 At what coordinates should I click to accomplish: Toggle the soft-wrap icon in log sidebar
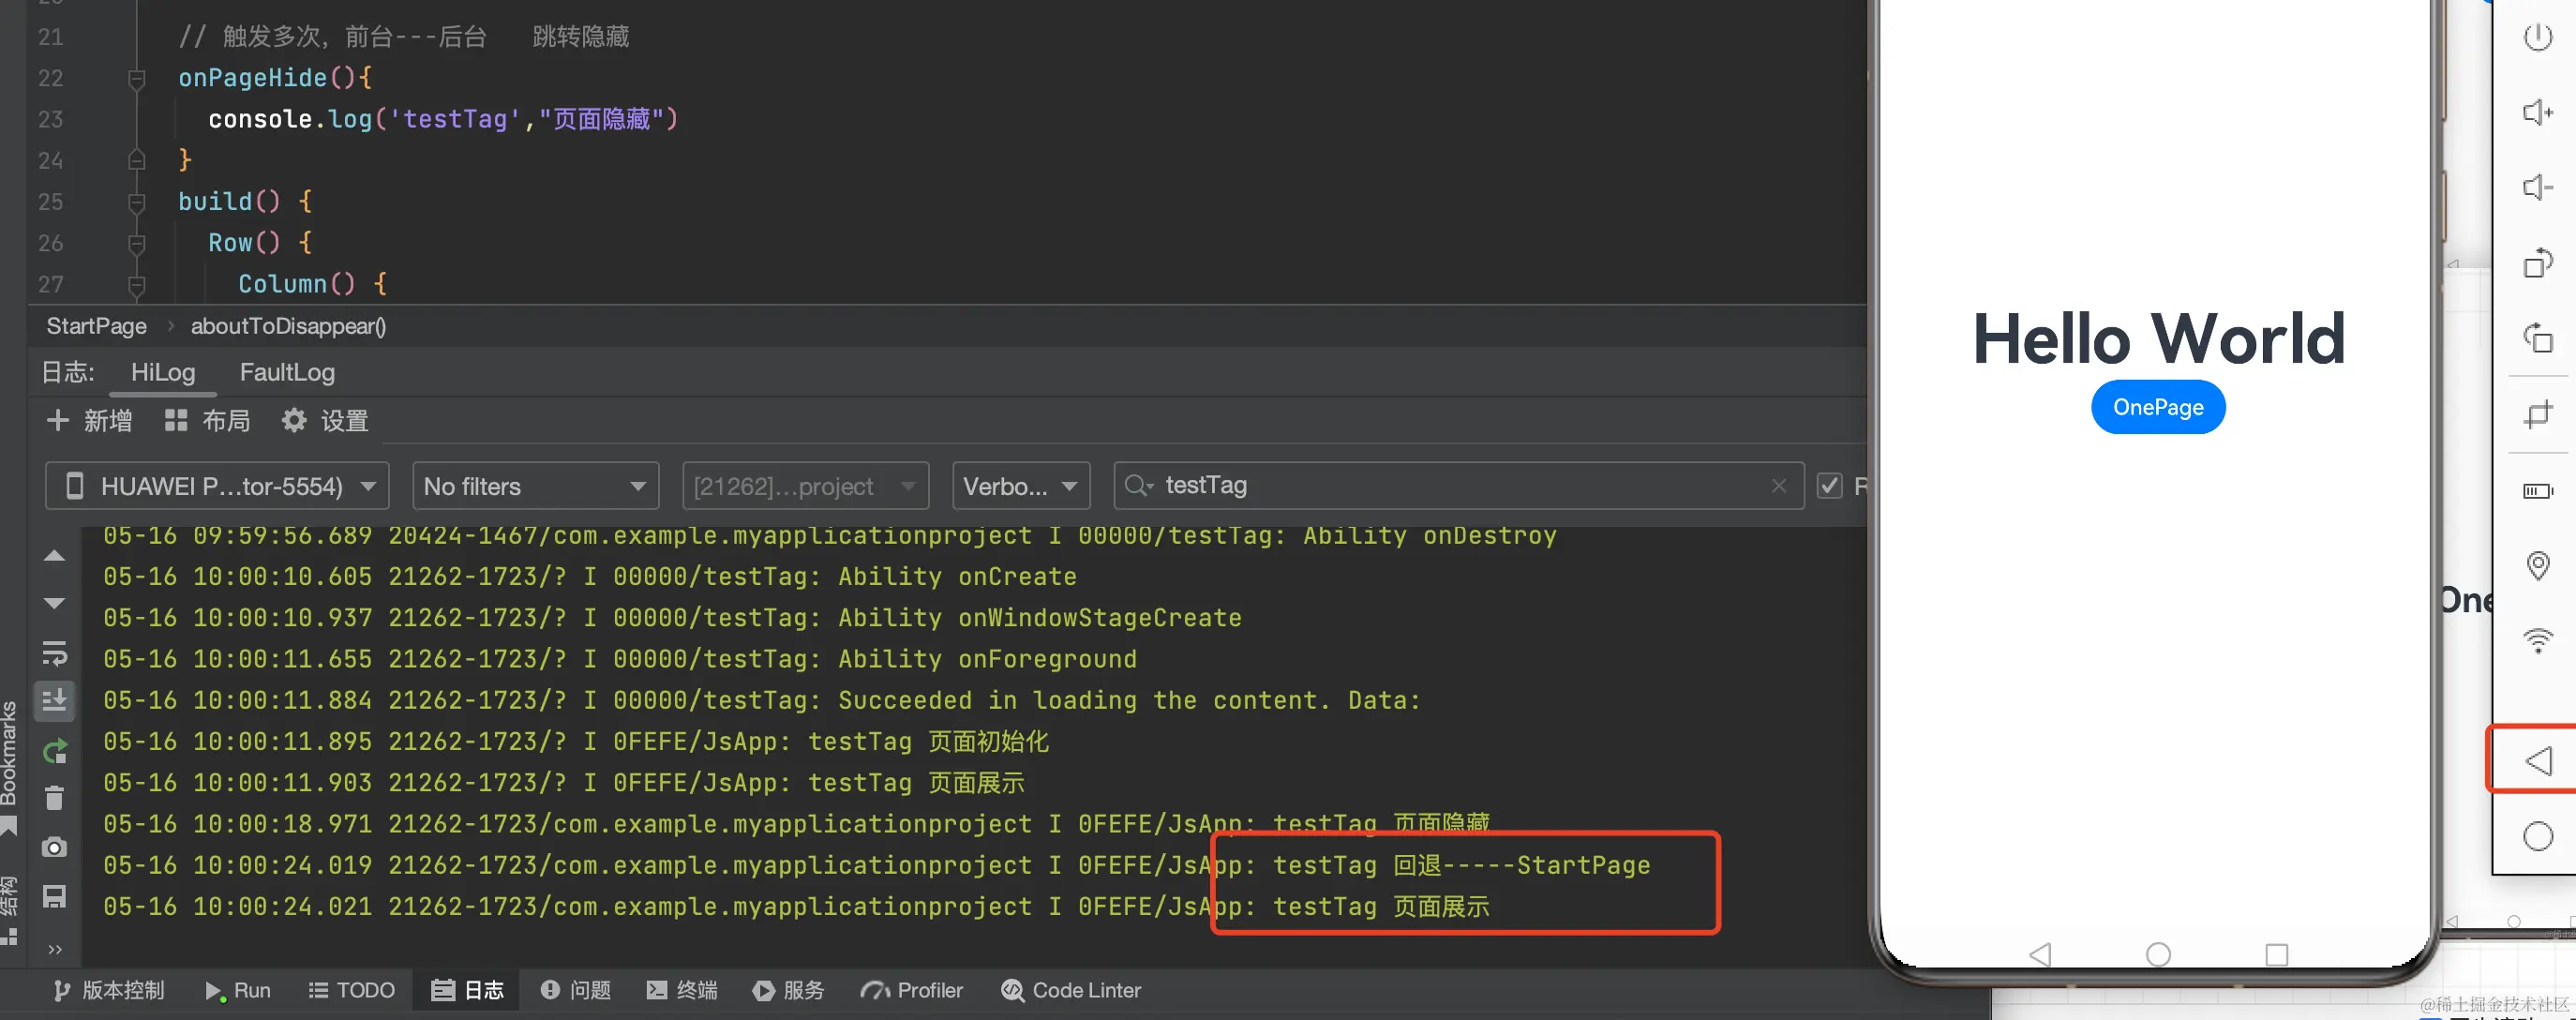55,653
